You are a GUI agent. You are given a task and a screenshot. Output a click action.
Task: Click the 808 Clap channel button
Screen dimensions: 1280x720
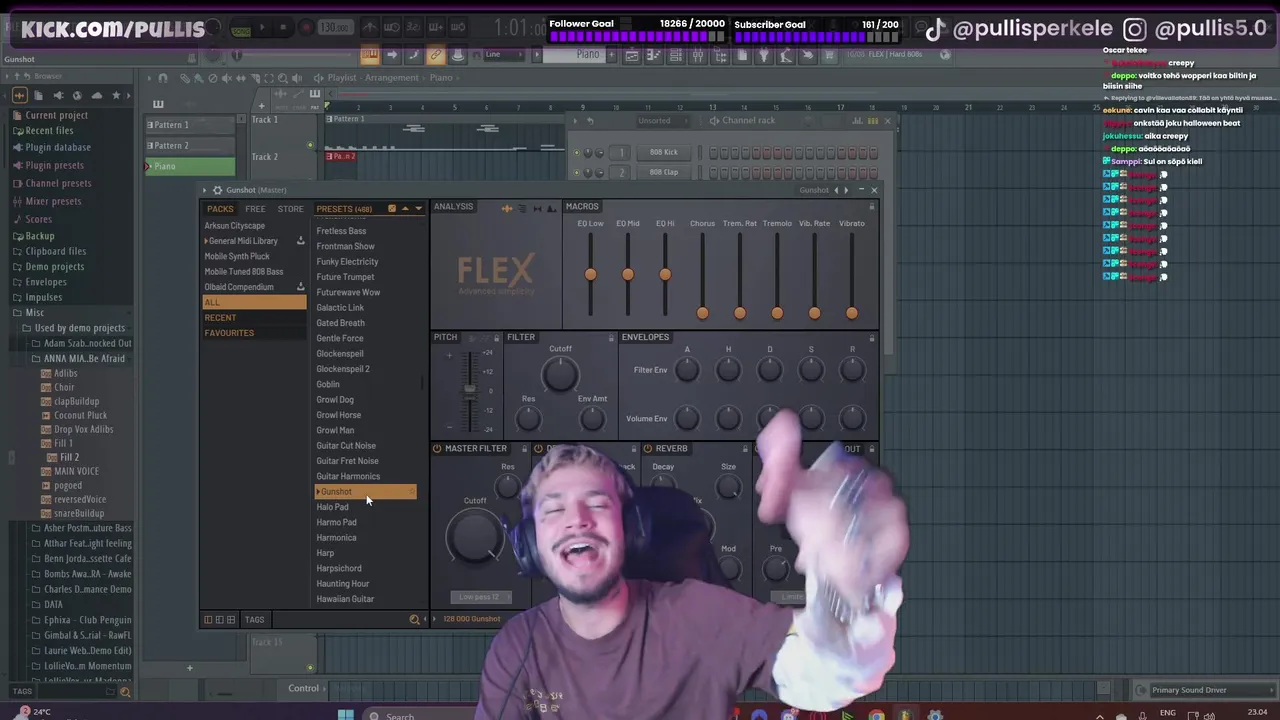[x=663, y=172]
